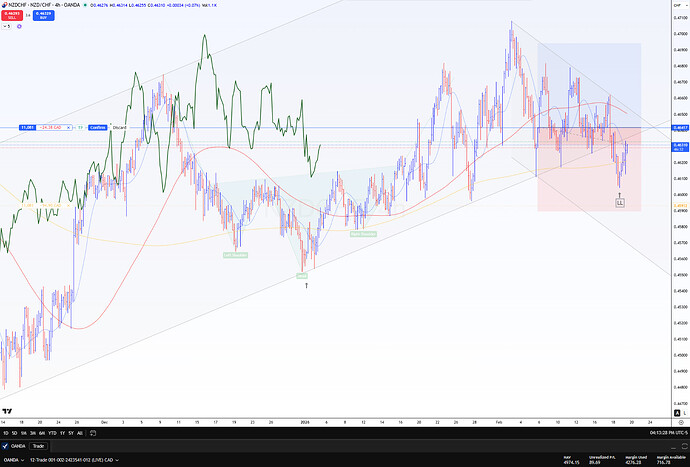The width and height of the screenshot is (690, 467).
Task: Click the LL marker label on chart
Action: 620,203
